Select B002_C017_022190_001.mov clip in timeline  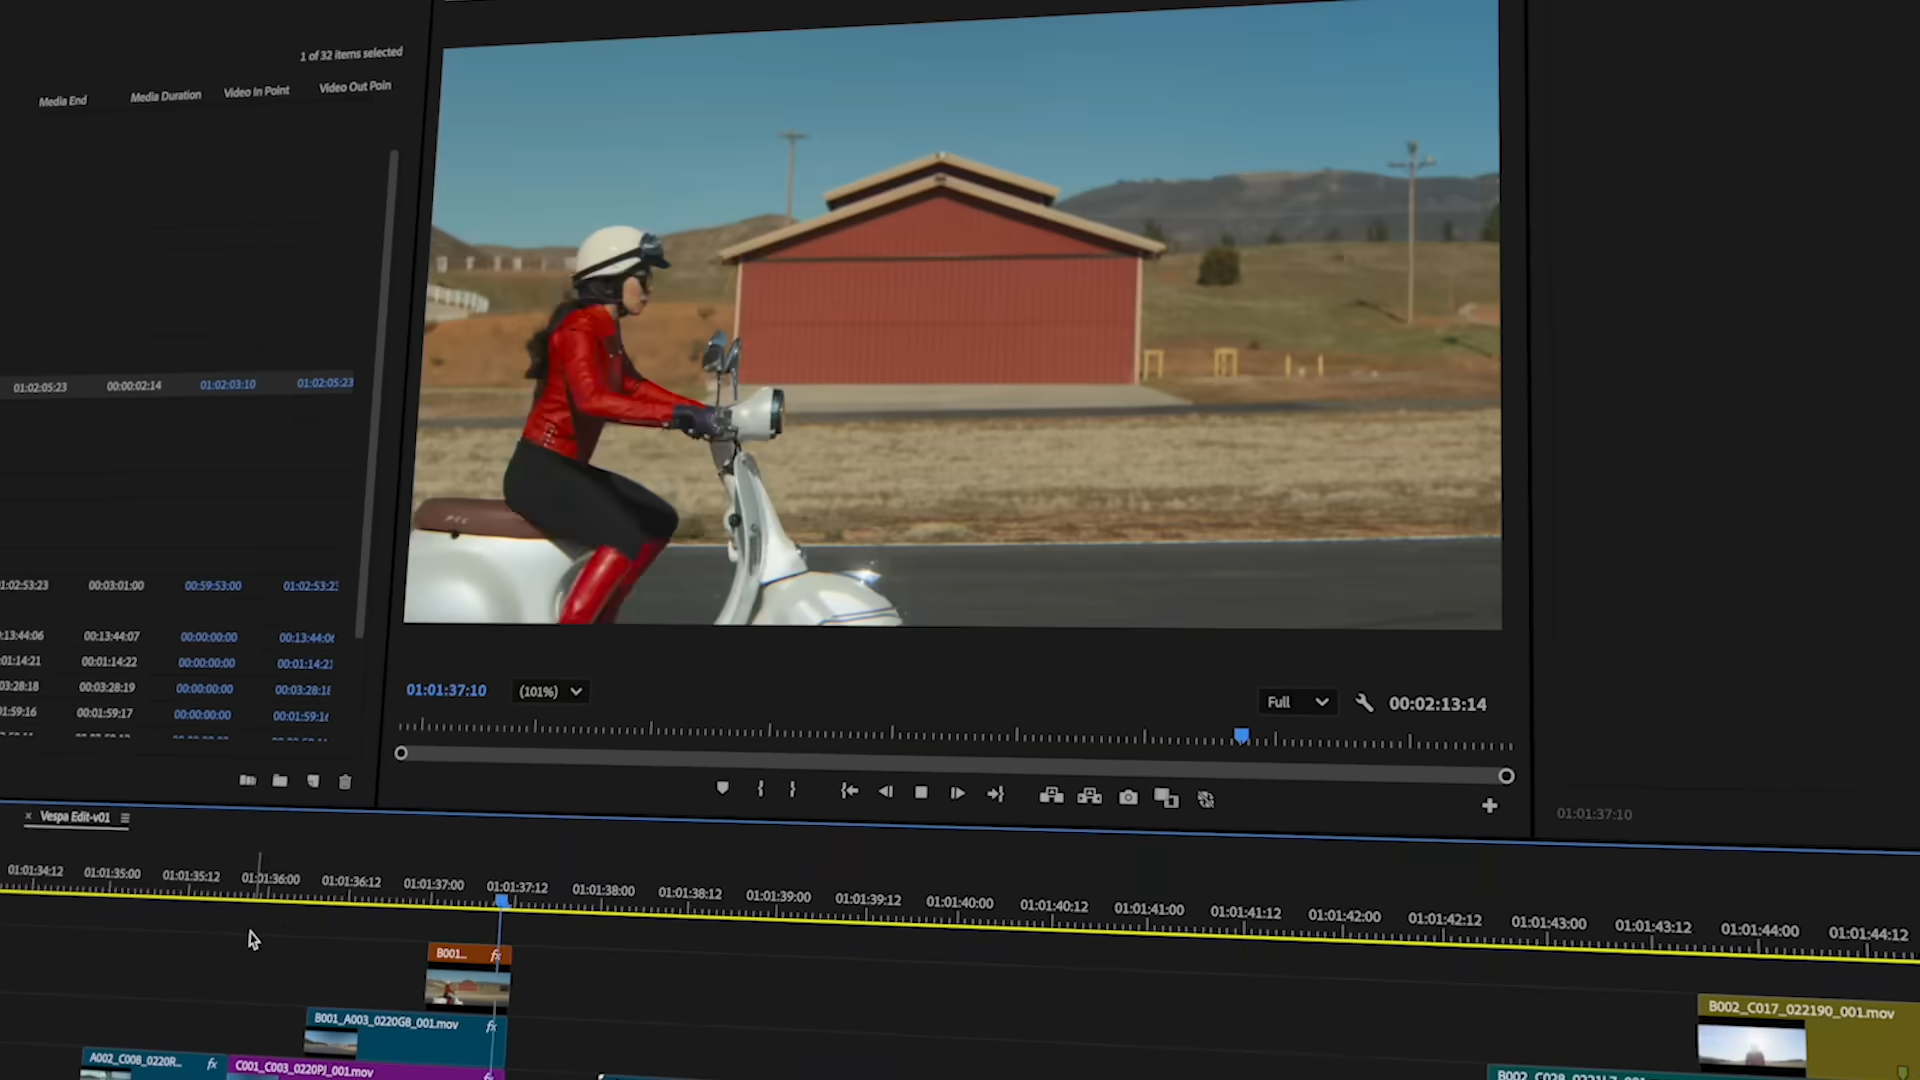click(x=1800, y=1011)
